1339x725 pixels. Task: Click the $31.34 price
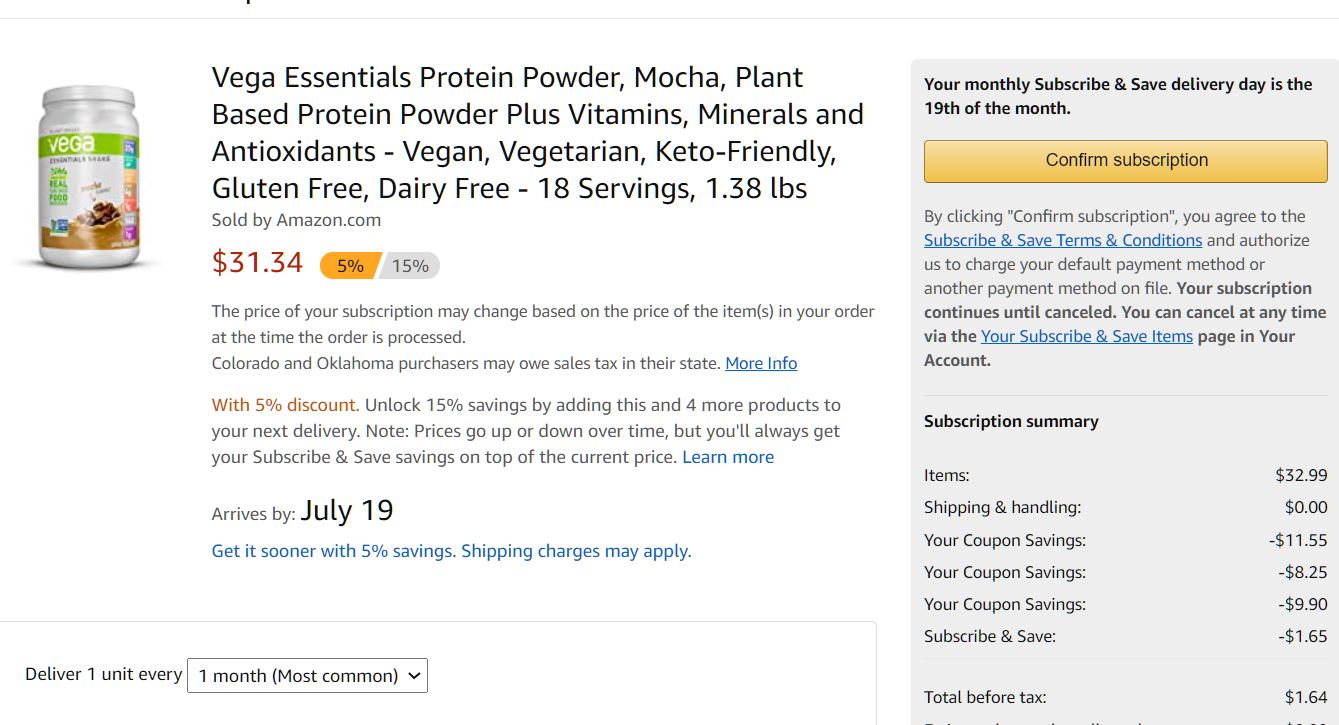coord(257,262)
